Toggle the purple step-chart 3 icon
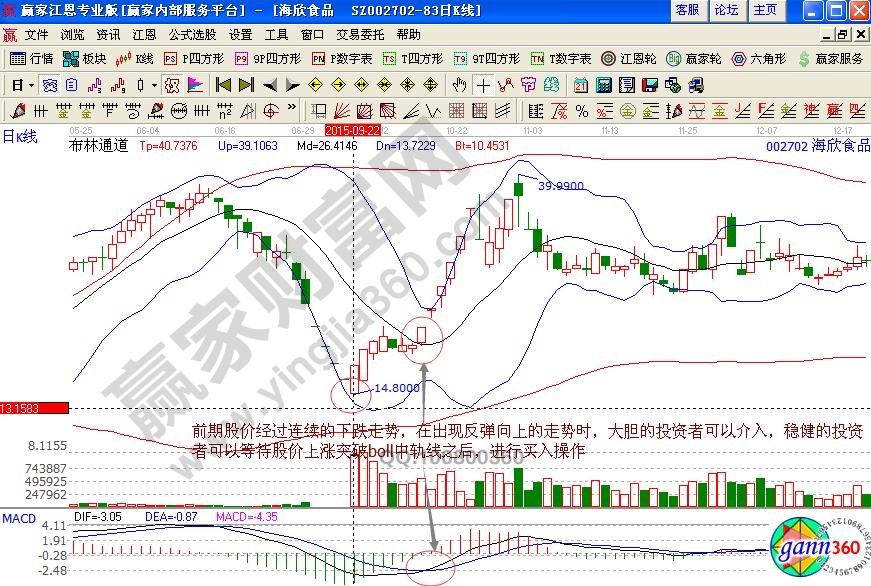This screenshot has width=871, height=586. tap(94, 85)
